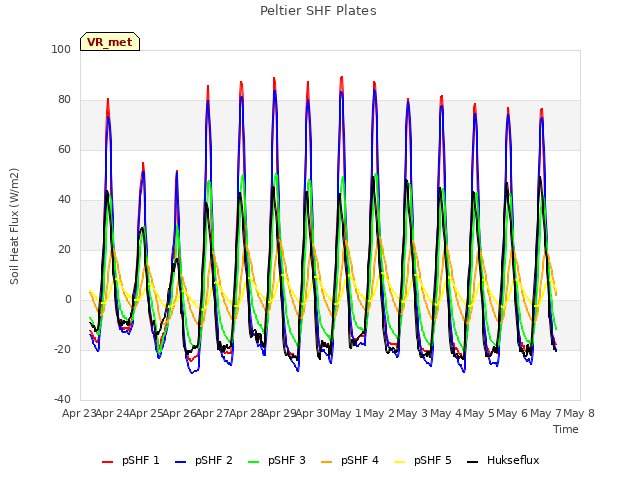Click the black Hukseflux legend swatch
Viewport: 640px width, 480px height.
(473, 462)
